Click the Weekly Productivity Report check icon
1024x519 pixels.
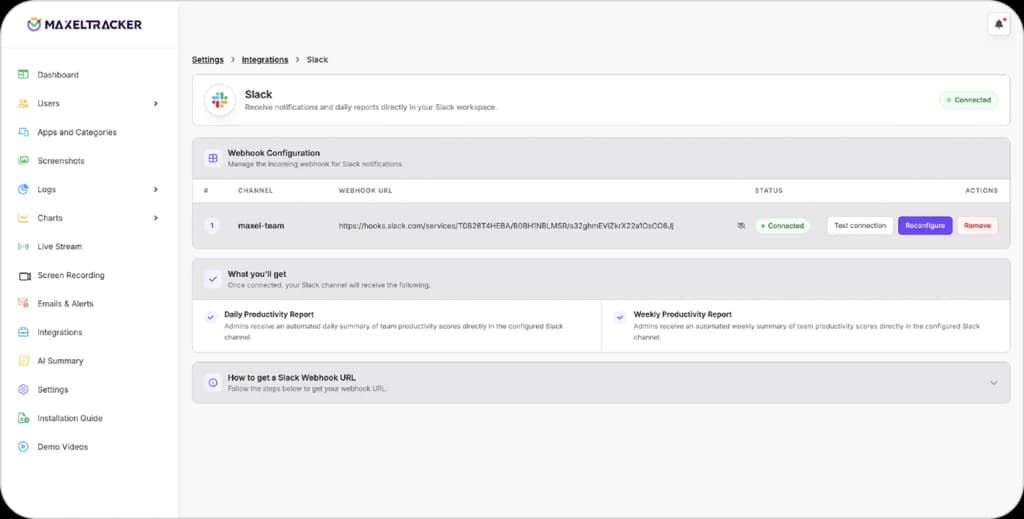[620, 317]
